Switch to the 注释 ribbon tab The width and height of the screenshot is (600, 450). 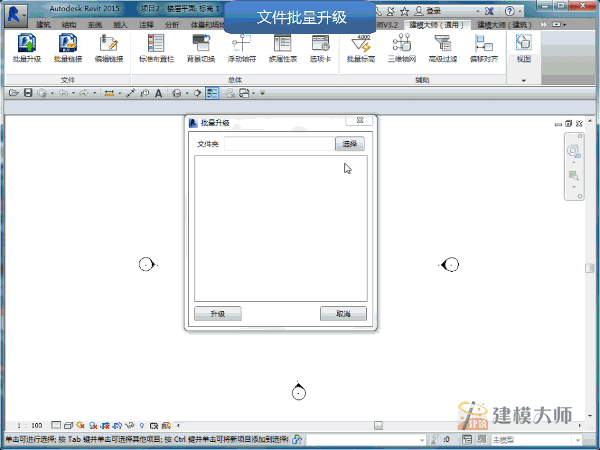pos(146,25)
